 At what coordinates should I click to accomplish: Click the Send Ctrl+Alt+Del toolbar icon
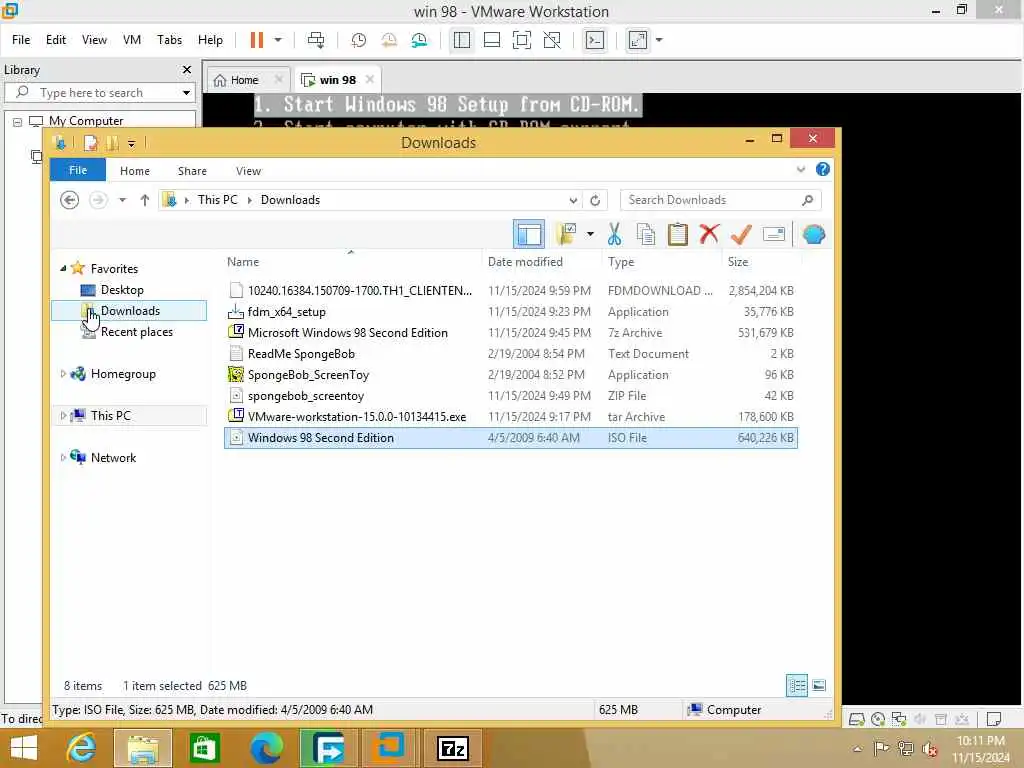pos(316,40)
